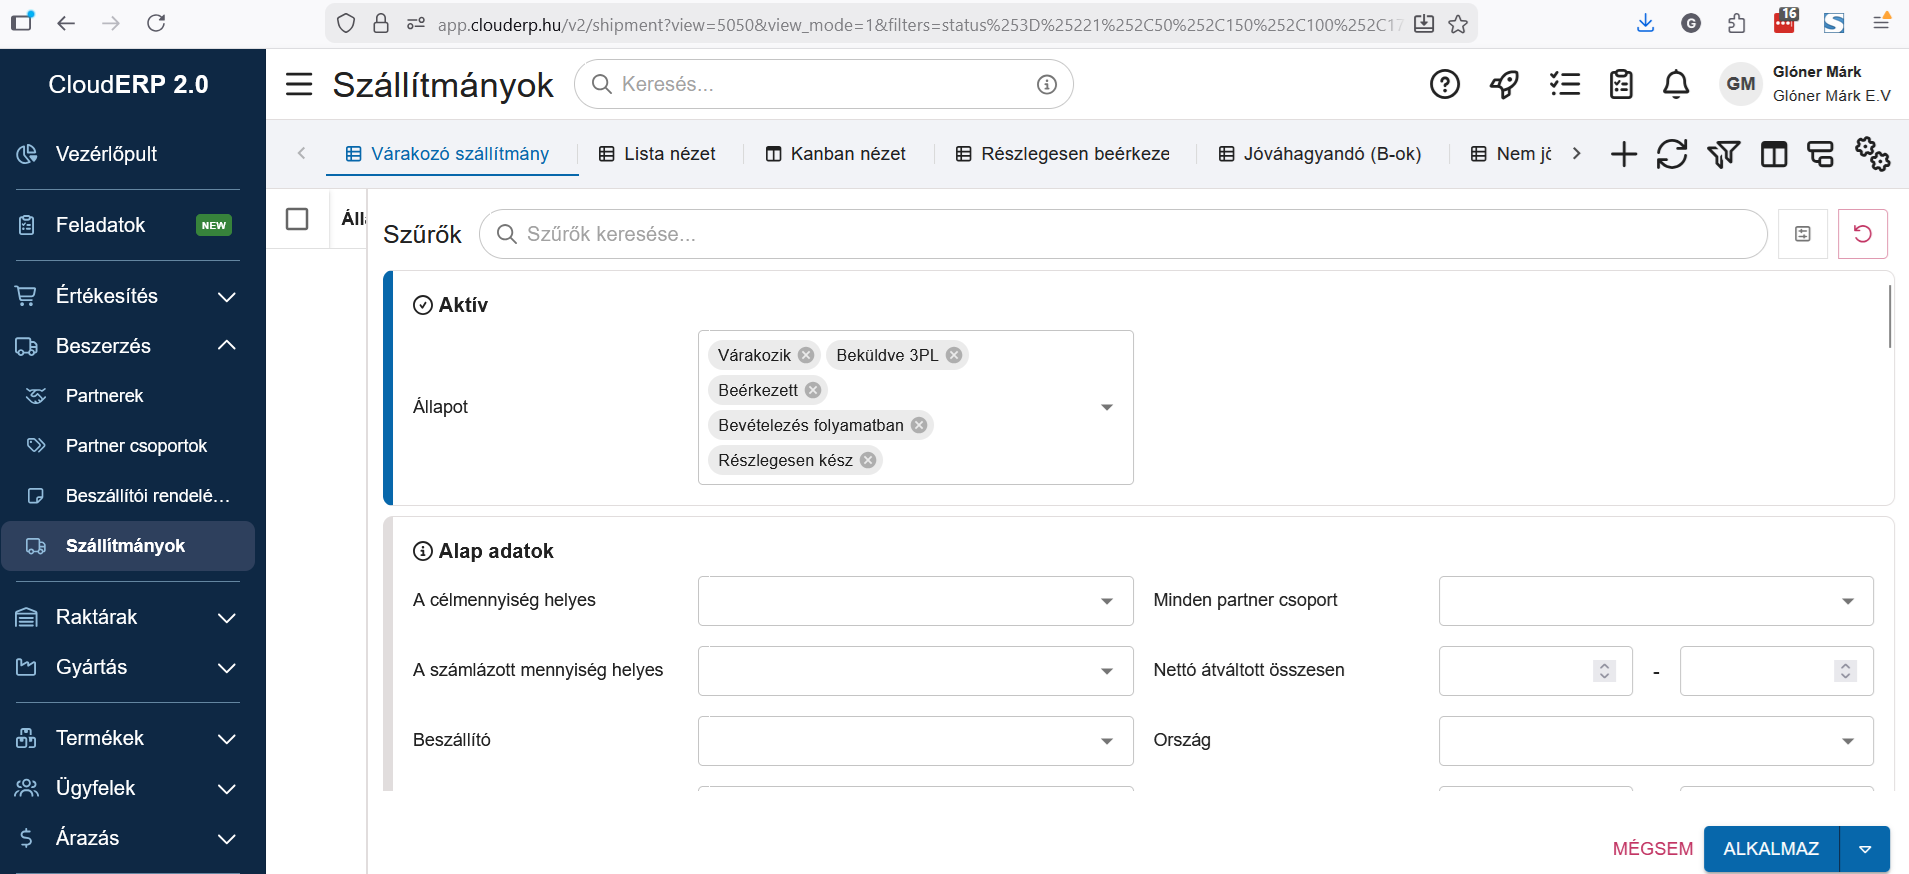Open the hamburger menu beside Szállítmányok
The width and height of the screenshot is (1909, 874).
[x=299, y=84]
